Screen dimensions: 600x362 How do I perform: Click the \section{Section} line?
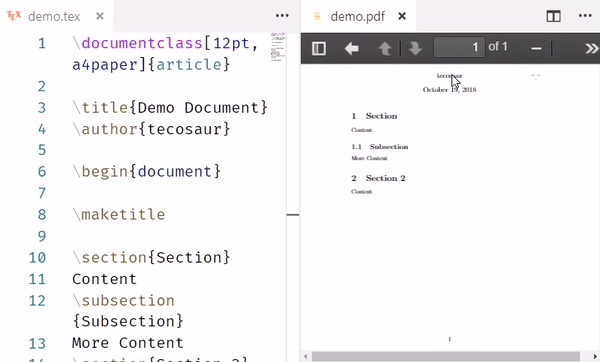pyautogui.click(x=151, y=257)
